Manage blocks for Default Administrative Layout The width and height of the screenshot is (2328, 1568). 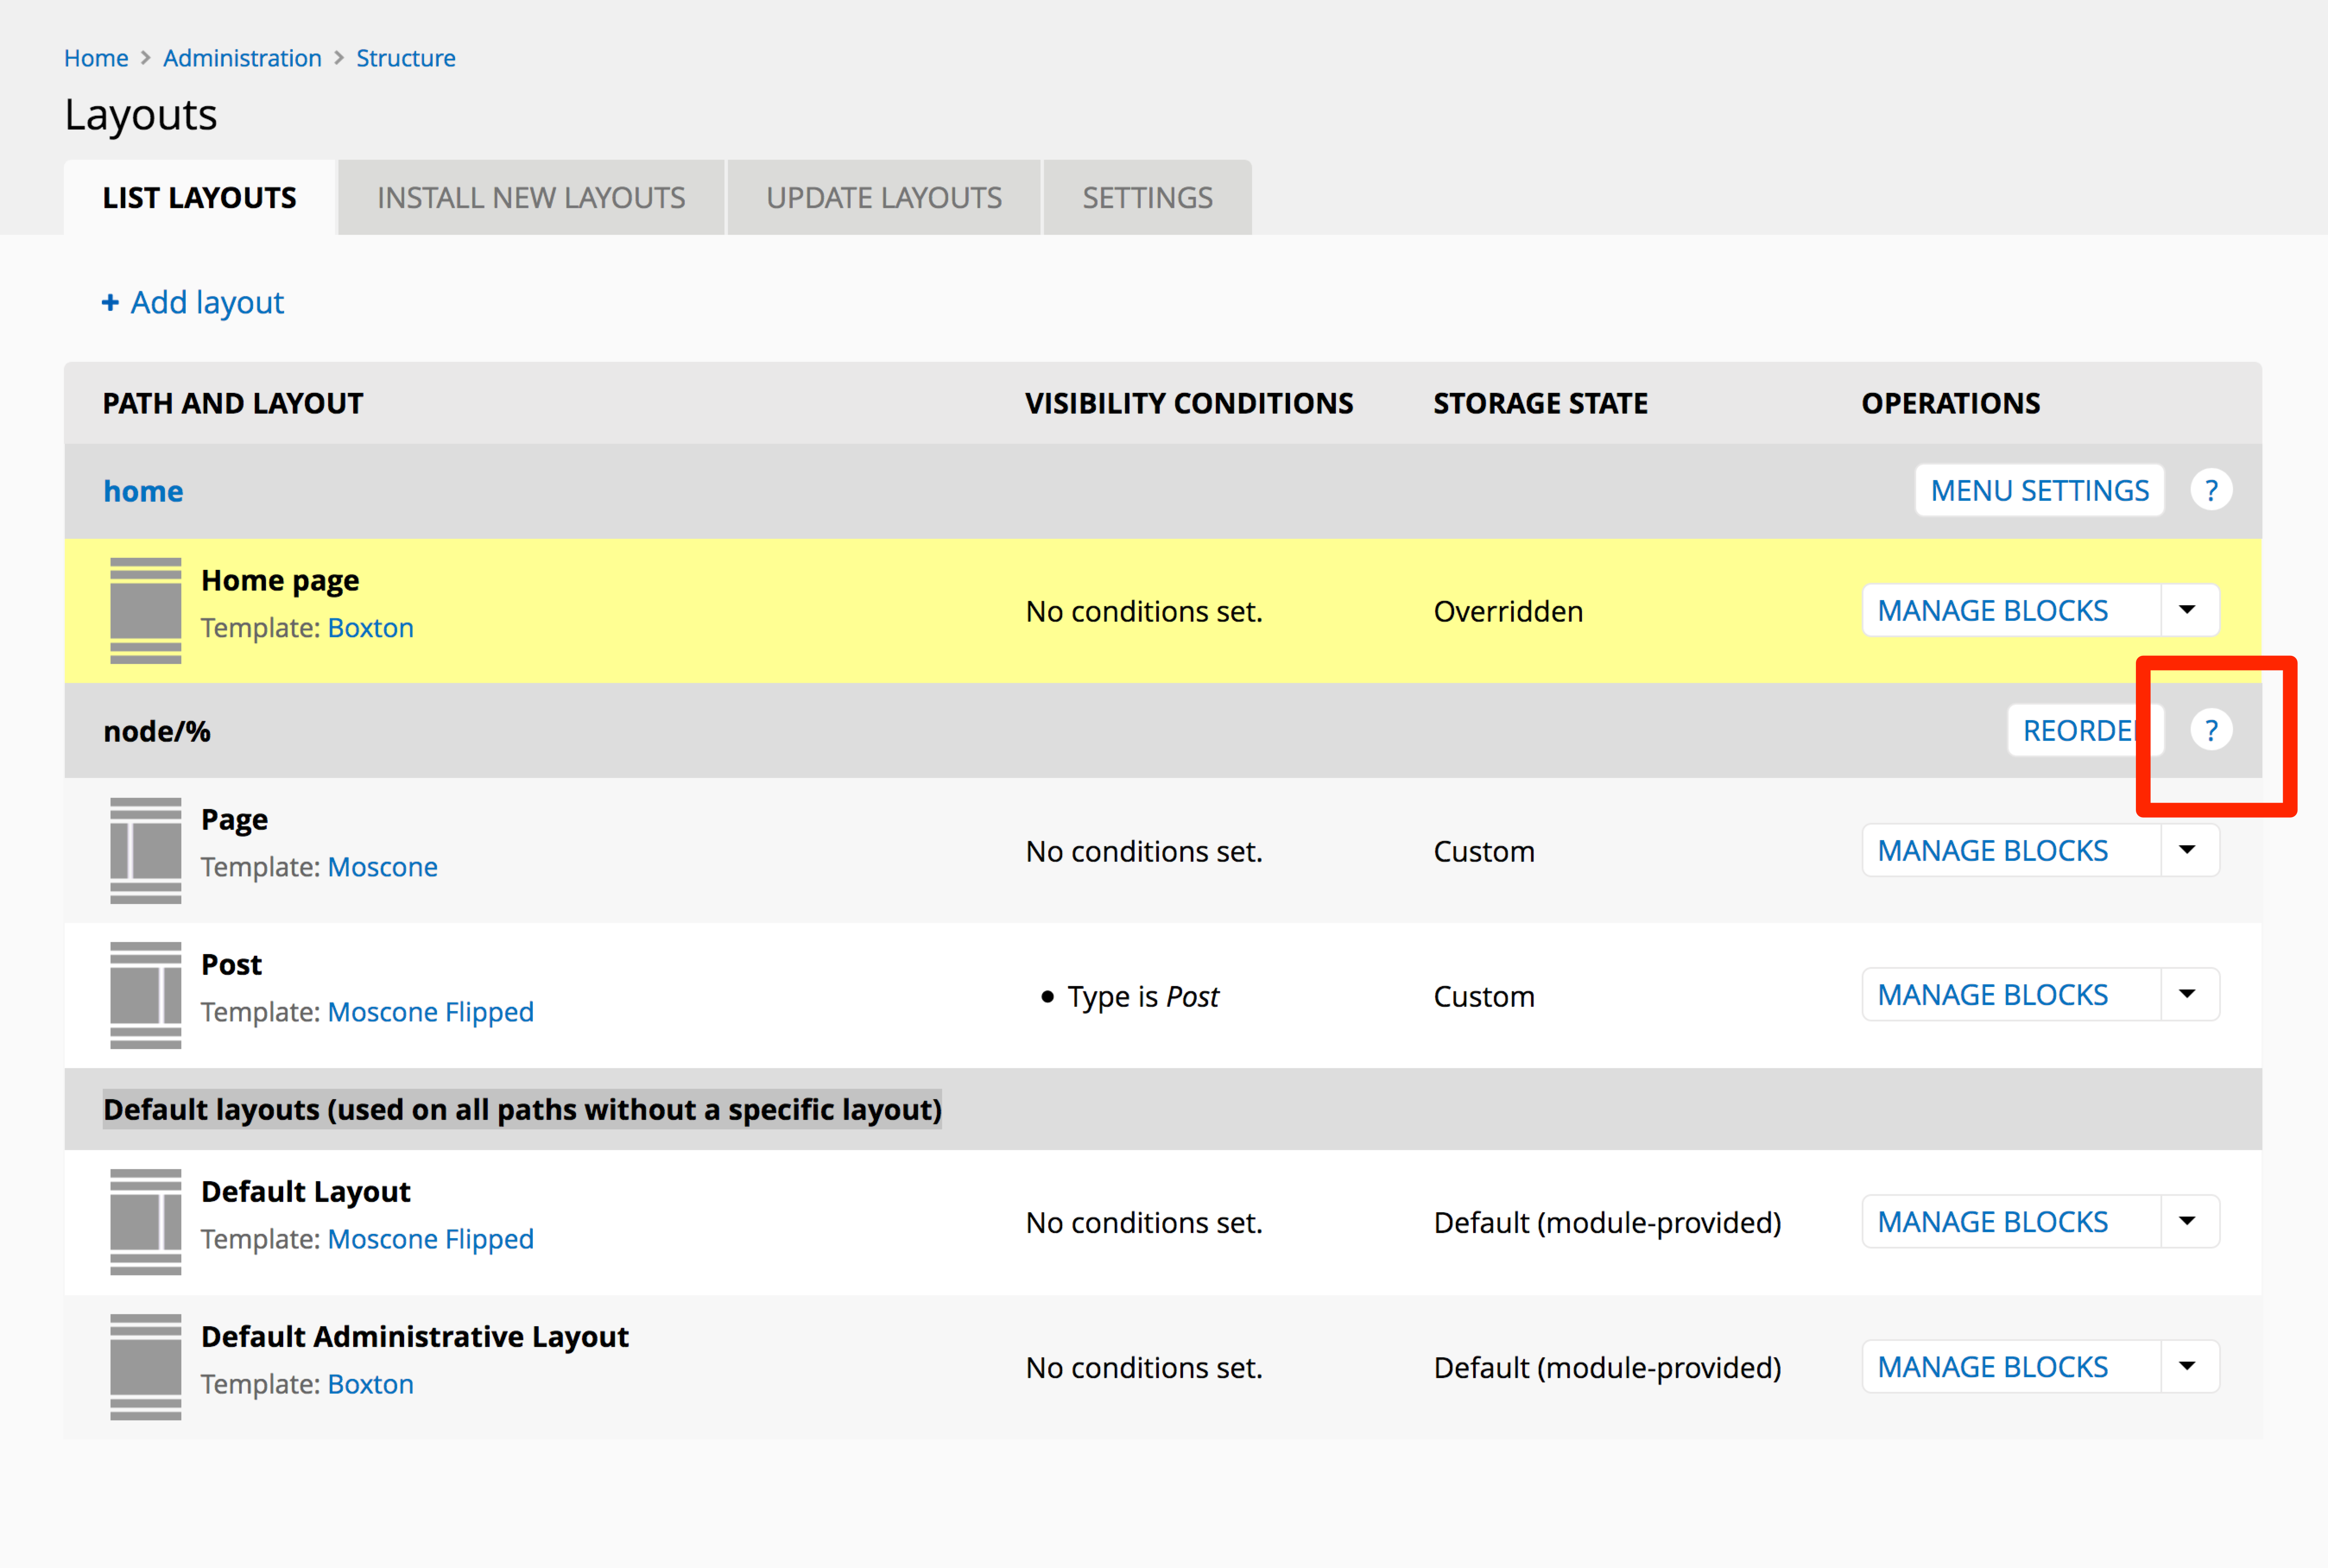[x=2012, y=1366]
